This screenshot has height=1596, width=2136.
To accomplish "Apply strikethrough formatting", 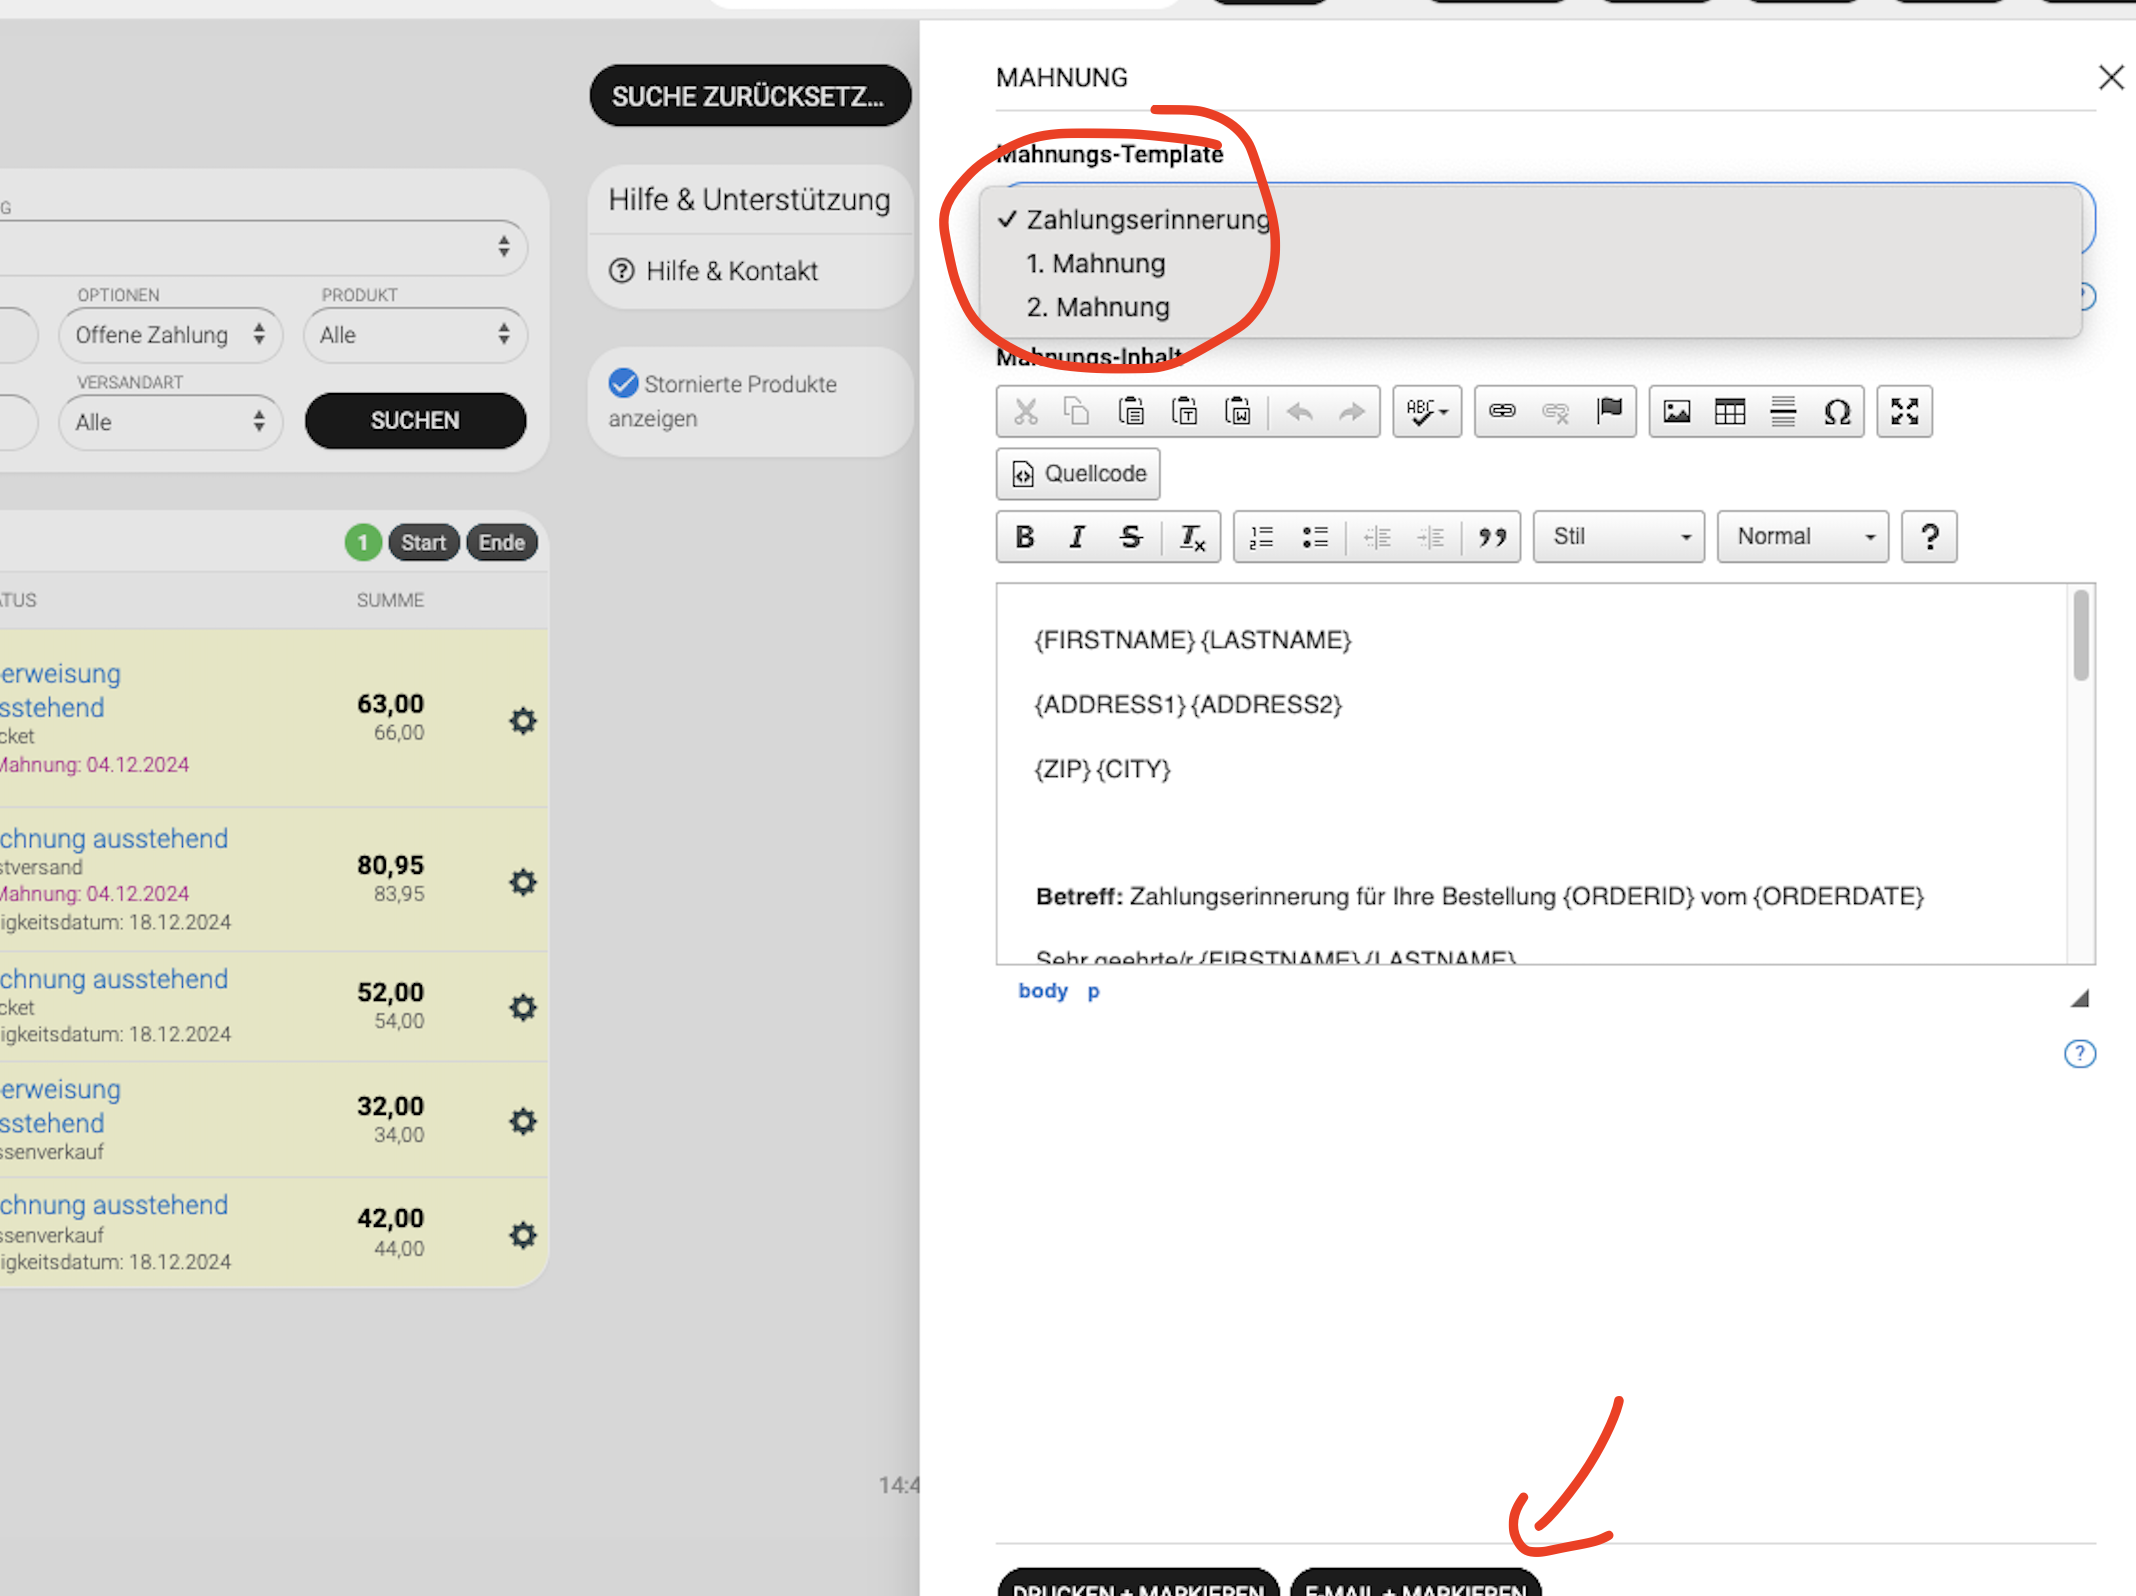I will coord(1131,537).
